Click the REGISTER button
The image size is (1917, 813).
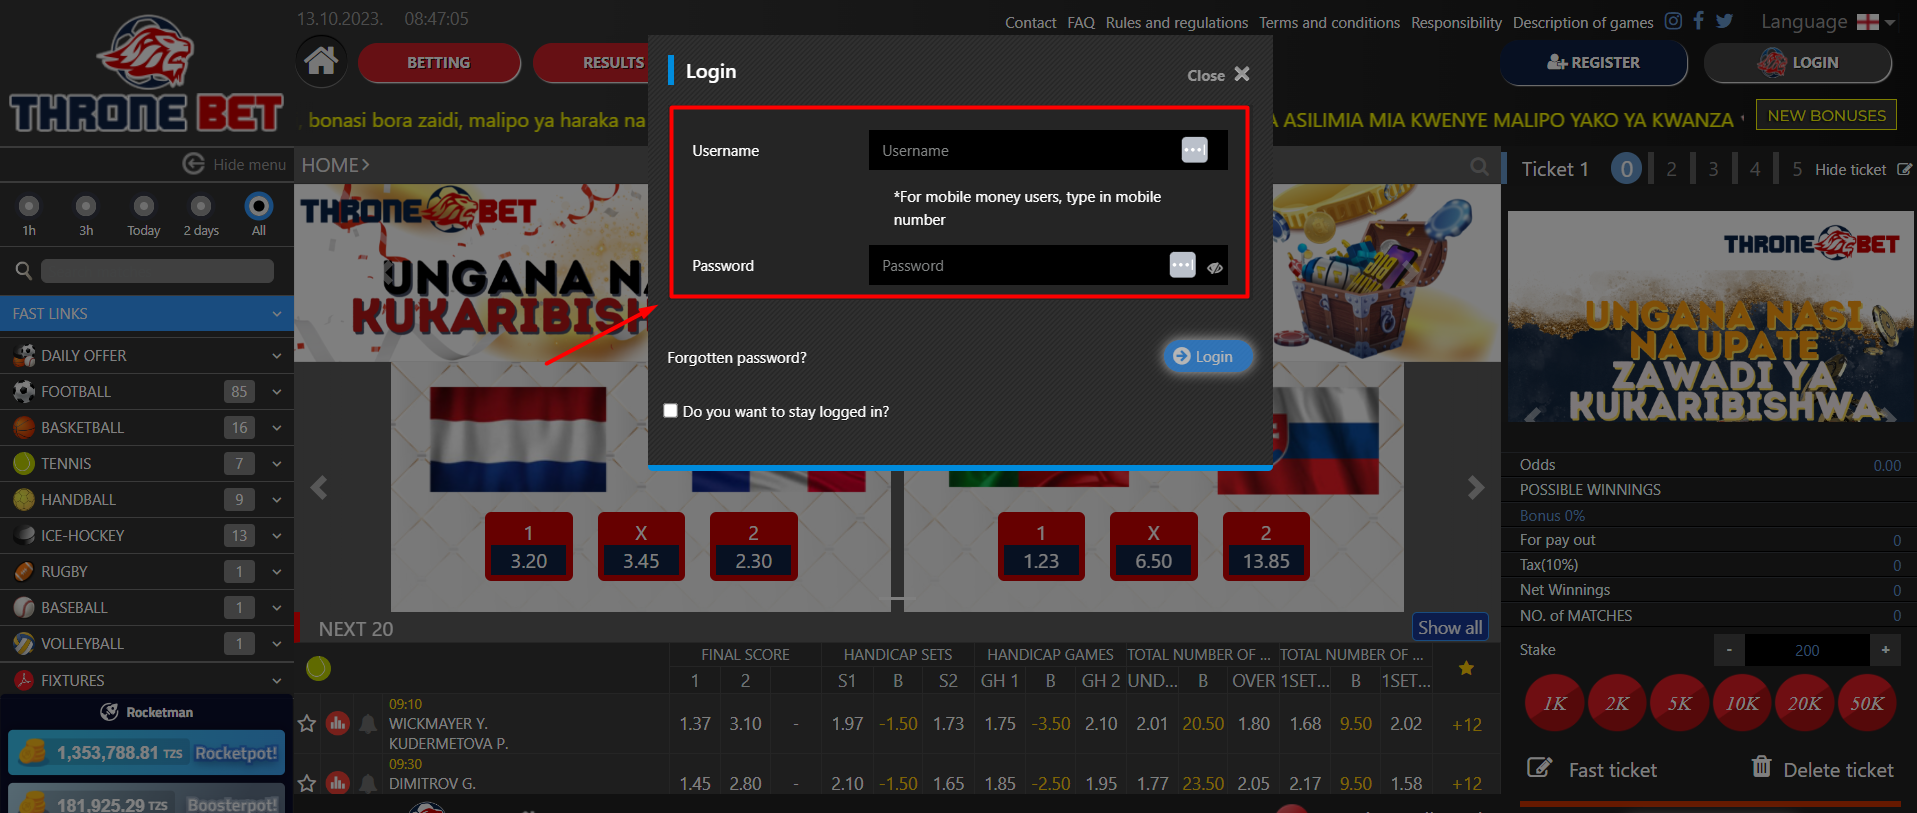click(1593, 62)
